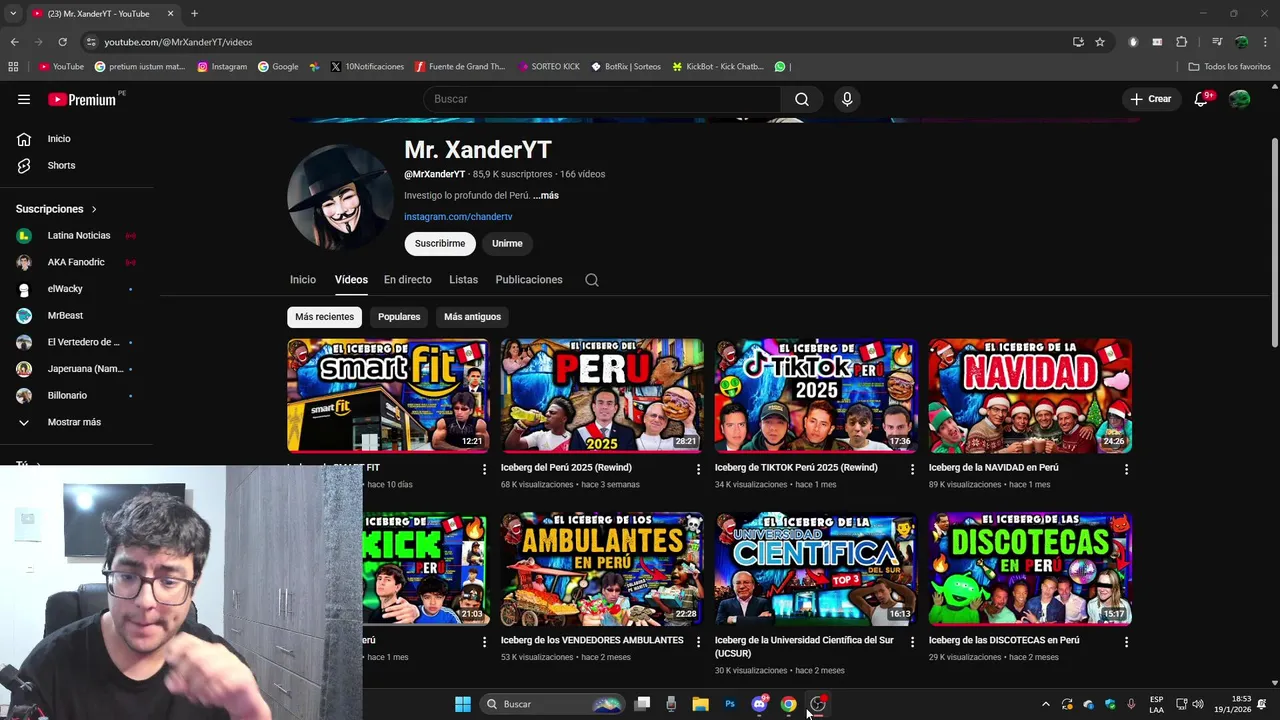This screenshot has height=720, width=1280.
Task: Switch to the Vídeos channel tab
Action: pos(351,280)
